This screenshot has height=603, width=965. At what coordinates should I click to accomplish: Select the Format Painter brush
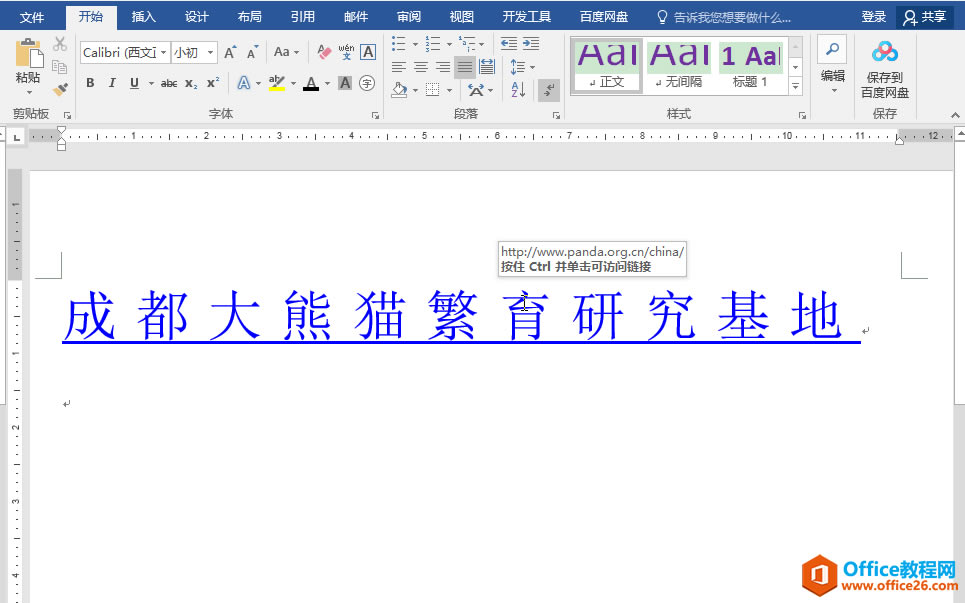pos(60,89)
